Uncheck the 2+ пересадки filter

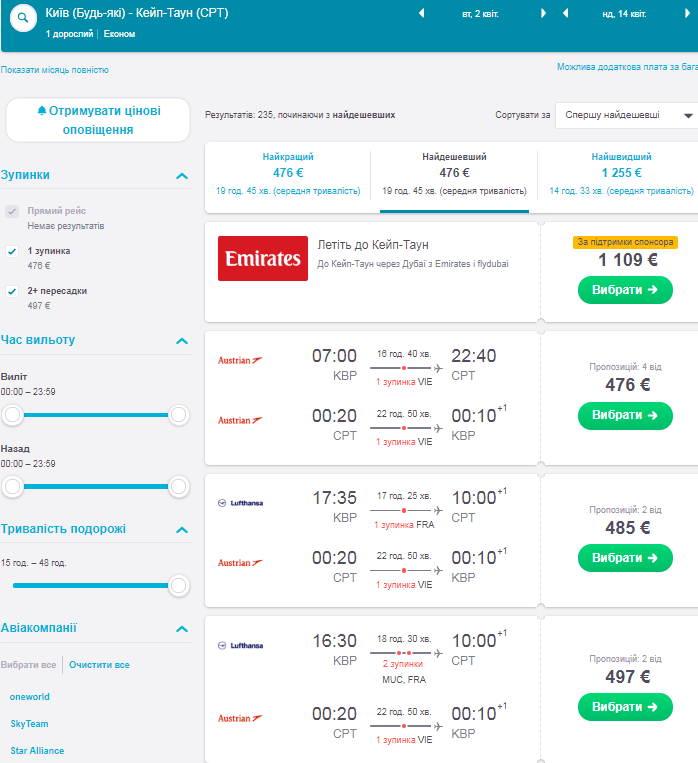(12, 291)
